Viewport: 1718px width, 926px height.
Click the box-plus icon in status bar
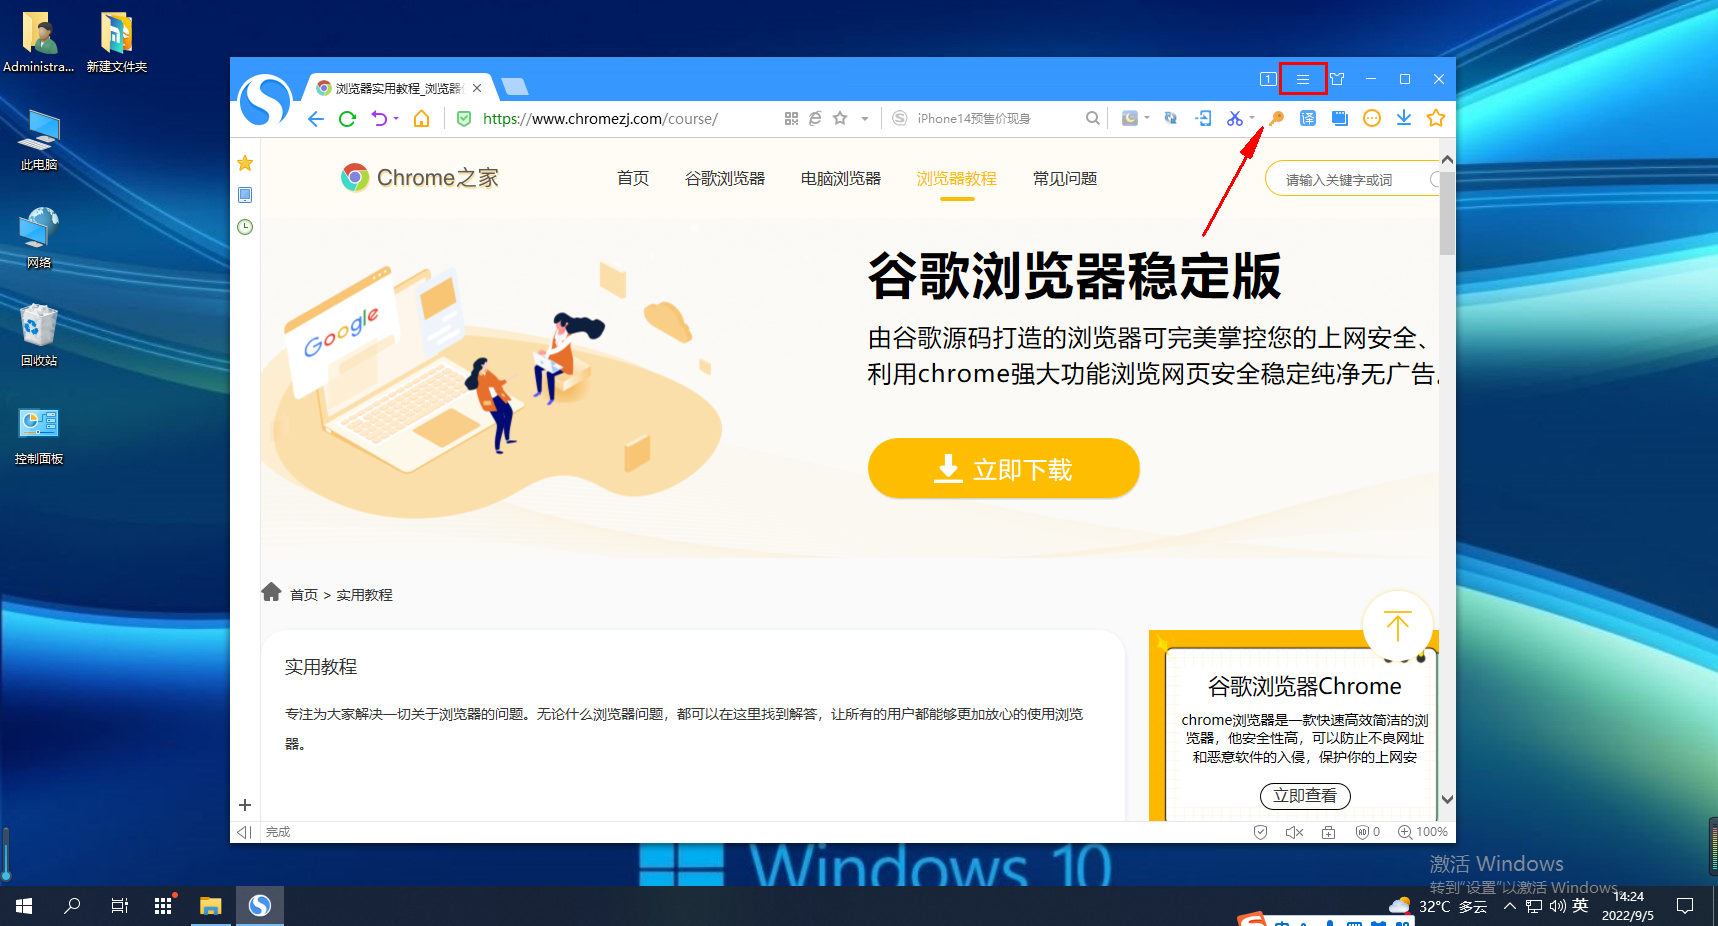pos(1328,832)
